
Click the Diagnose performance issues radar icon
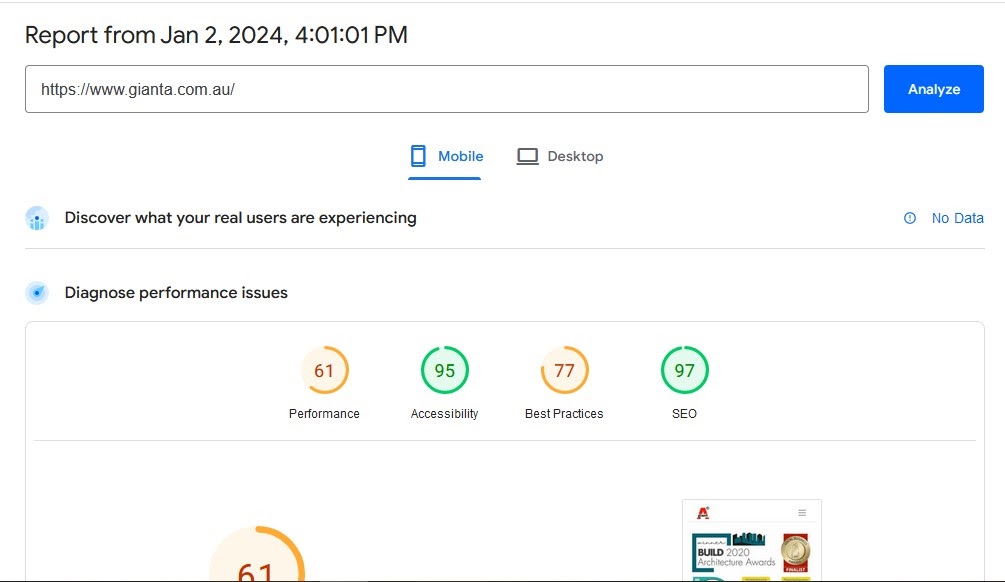coord(37,293)
